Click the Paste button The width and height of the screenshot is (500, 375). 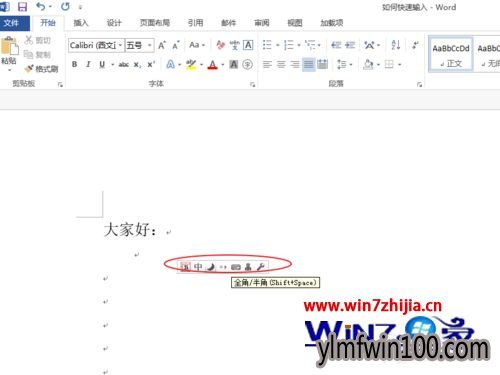9,52
